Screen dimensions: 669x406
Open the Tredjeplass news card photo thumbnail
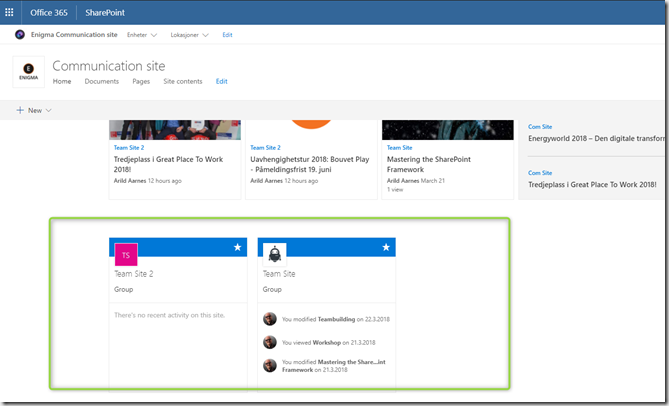click(x=175, y=130)
